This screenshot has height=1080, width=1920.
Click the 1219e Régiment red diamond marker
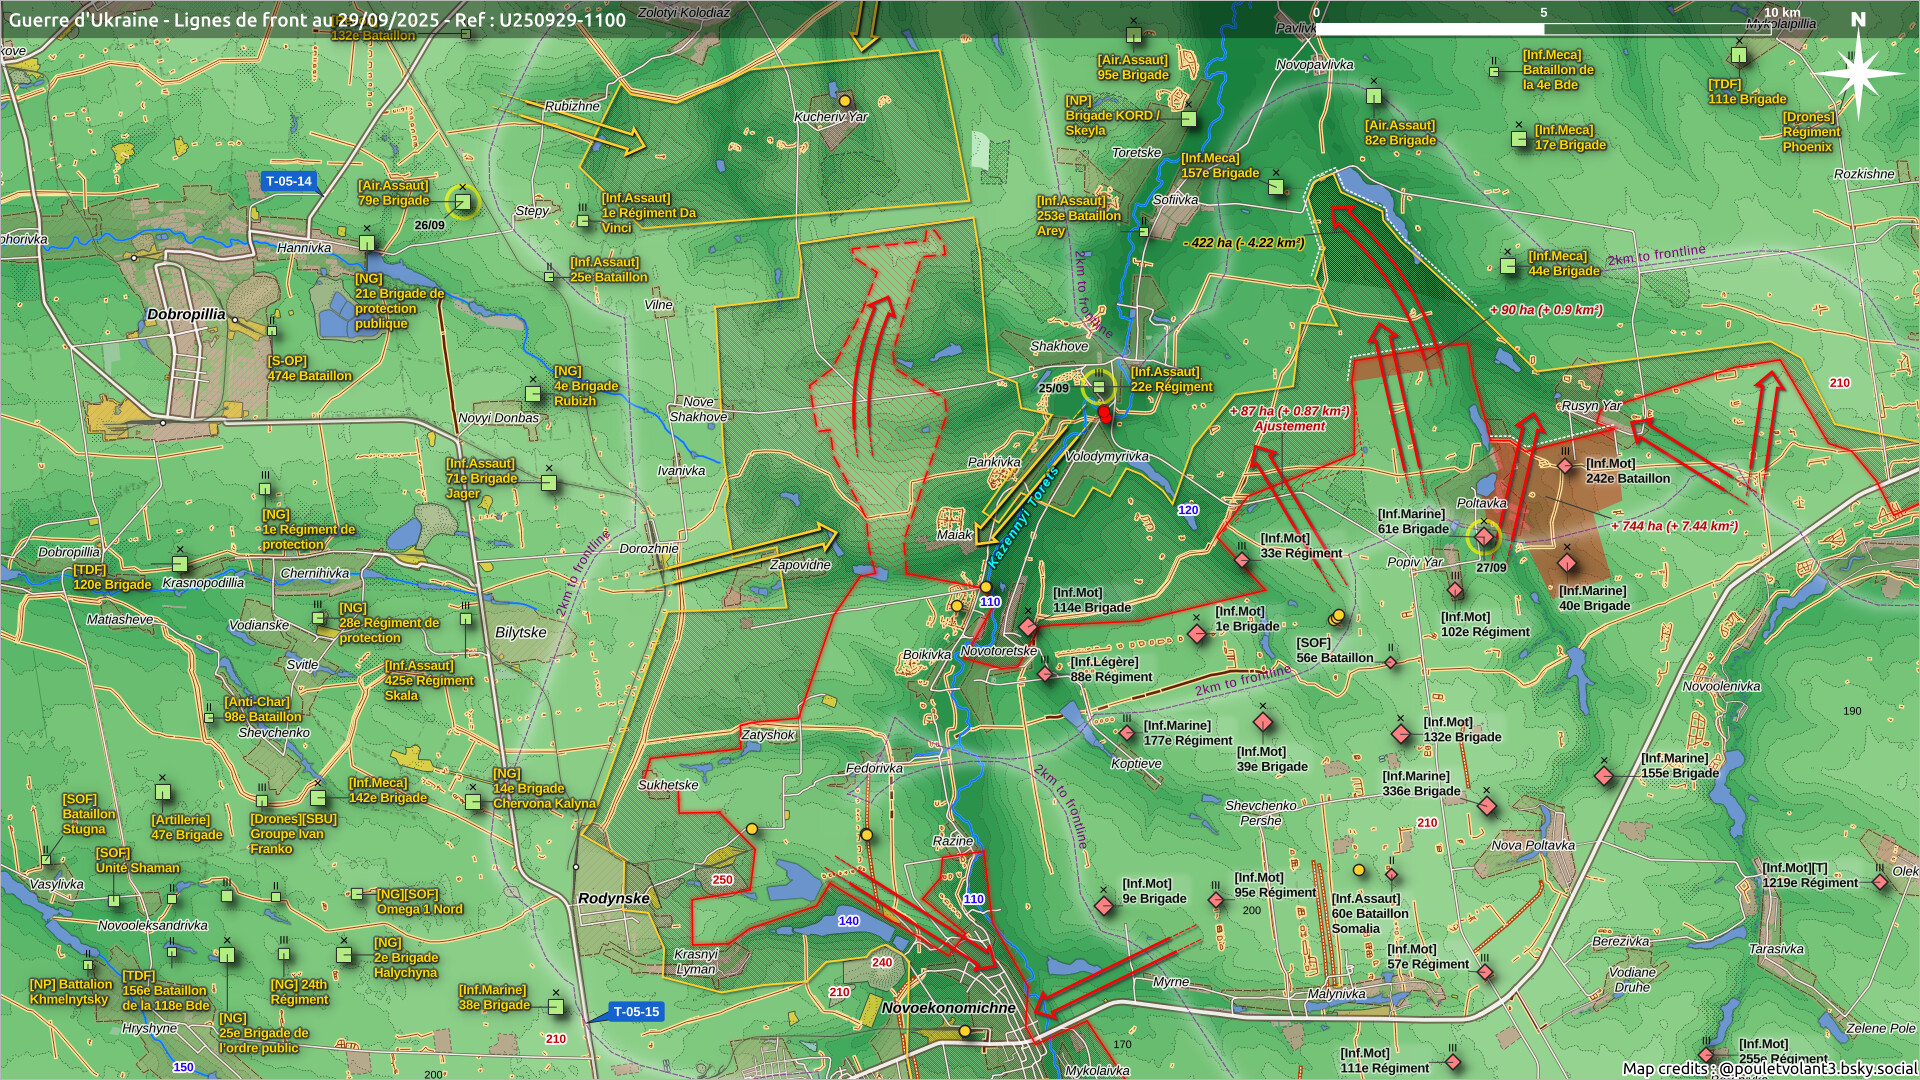1880,882
